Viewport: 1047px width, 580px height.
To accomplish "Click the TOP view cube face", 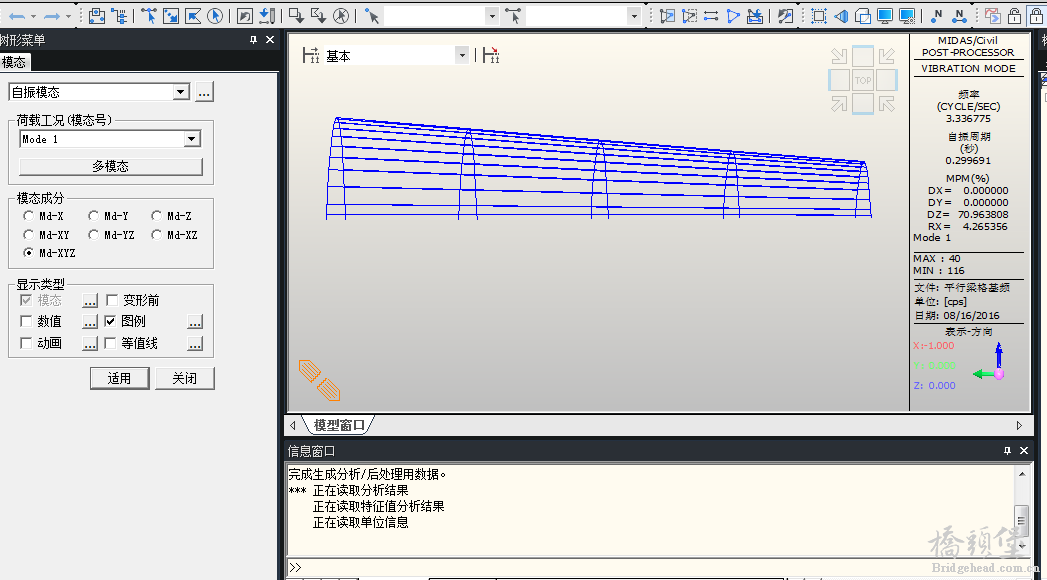I will click(x=863, y=80).
